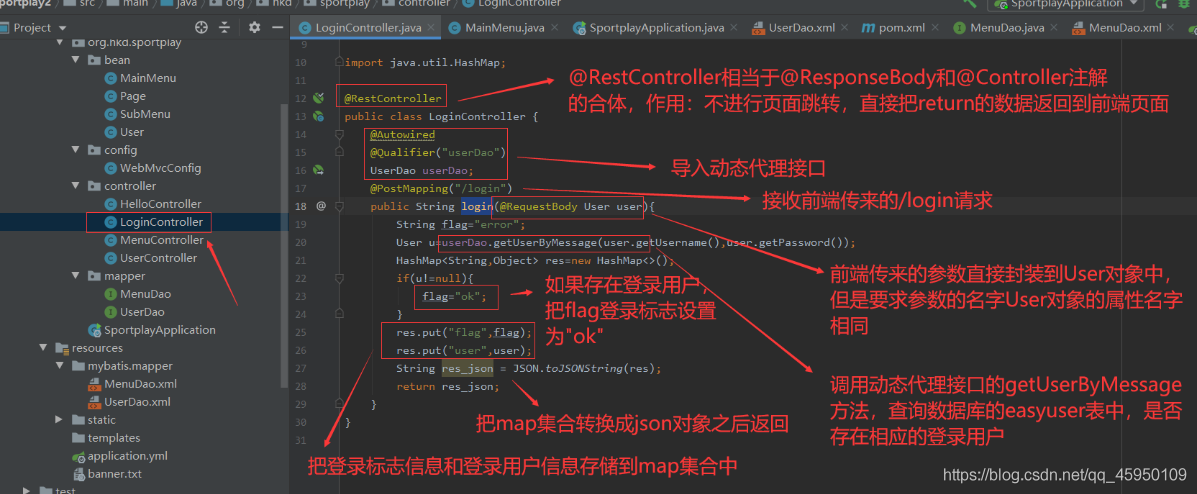The image size is (1197, 494).
Task: Click the gutter icon on line 13
Action: [x=319, y=117]
